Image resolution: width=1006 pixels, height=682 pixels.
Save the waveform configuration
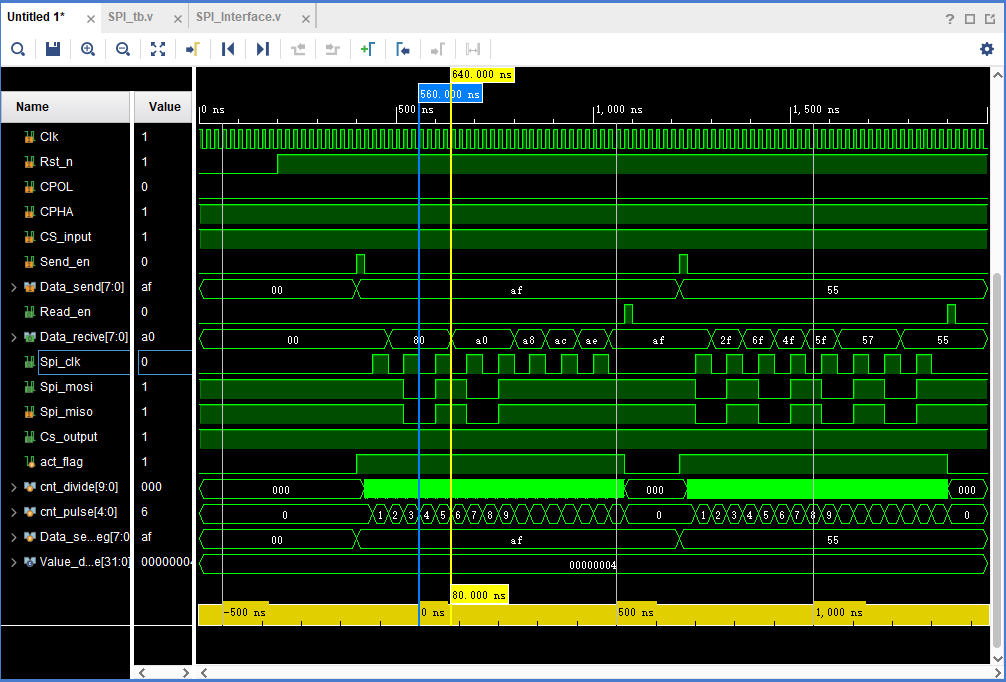coord(53,49)
